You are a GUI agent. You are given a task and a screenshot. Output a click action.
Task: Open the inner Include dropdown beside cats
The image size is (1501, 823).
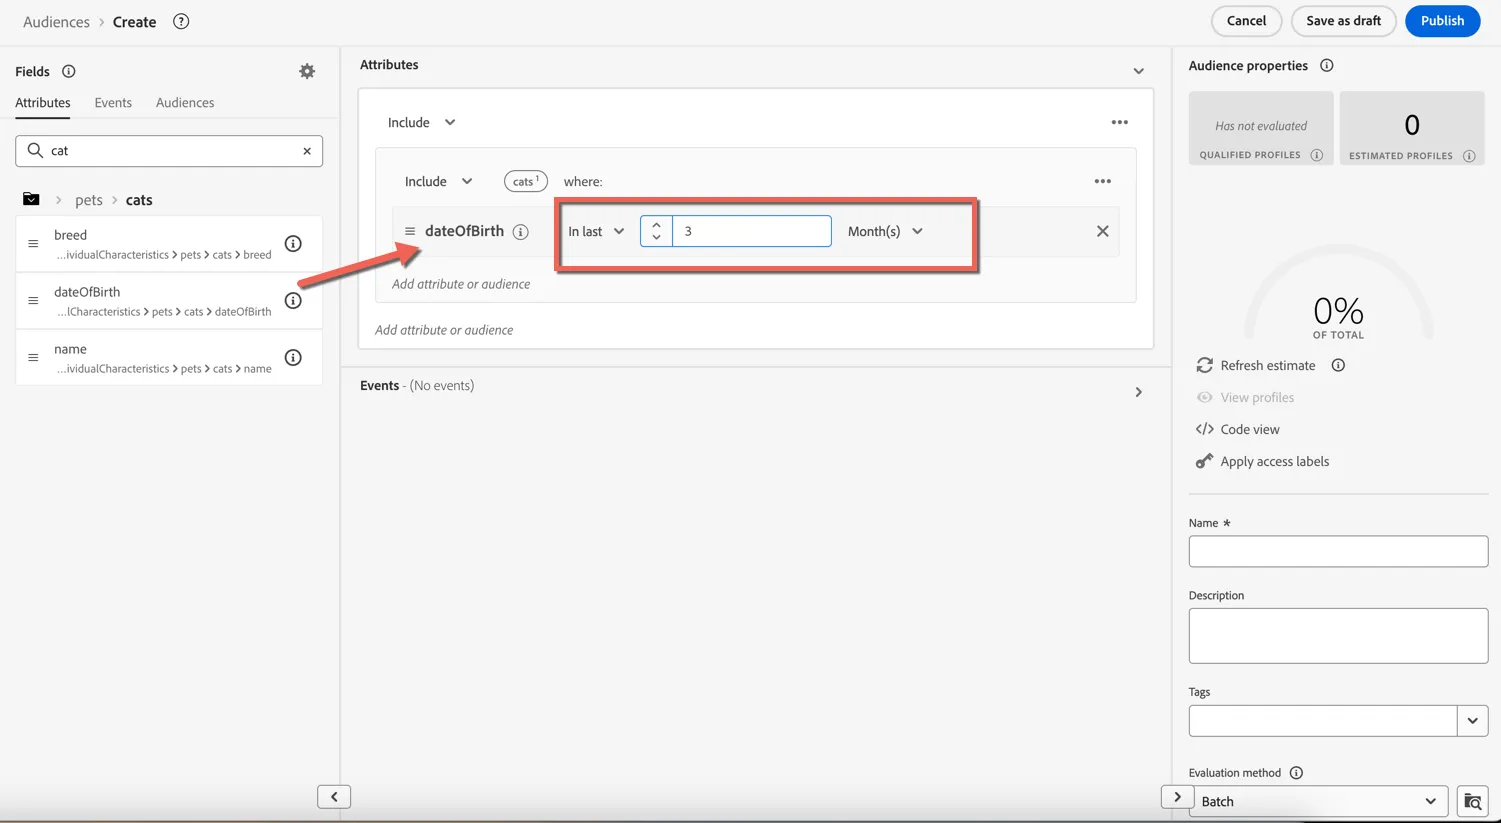[438, 181]
